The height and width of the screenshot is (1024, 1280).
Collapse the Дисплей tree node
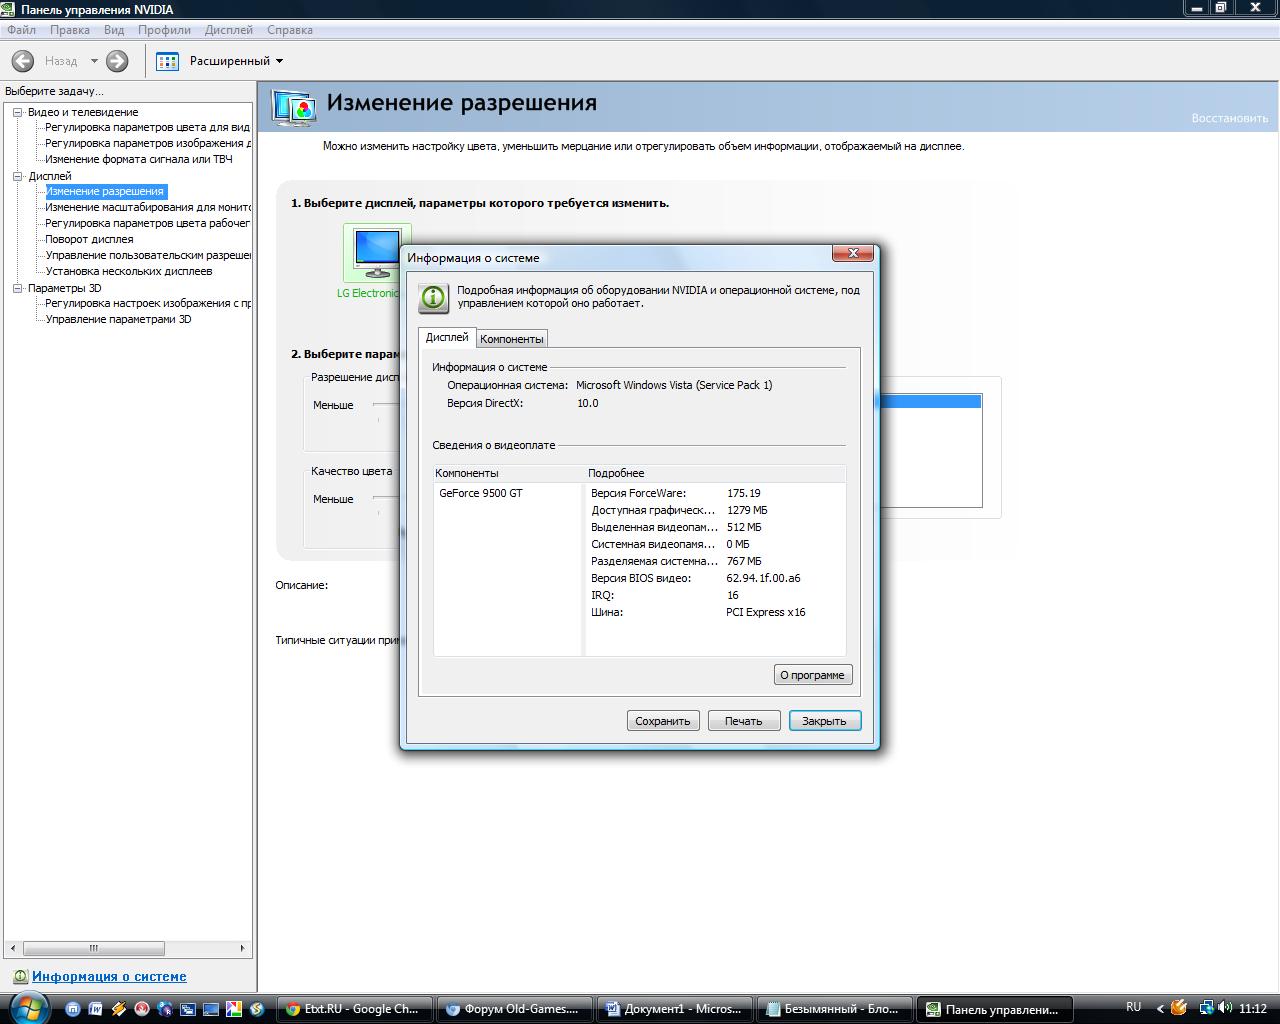(17, 176)
